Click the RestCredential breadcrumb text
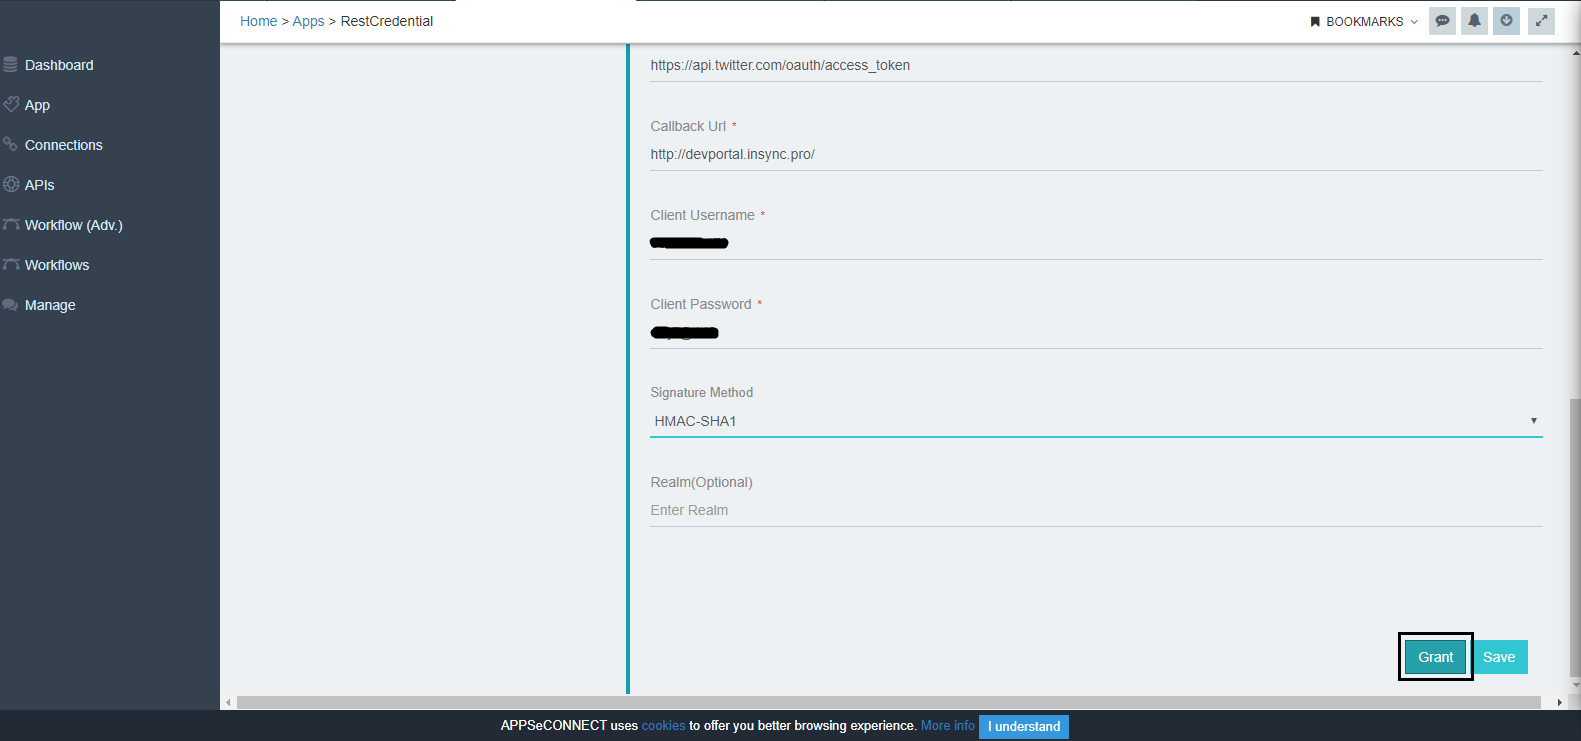This screenshot has height=741, width=1581. 387,21
